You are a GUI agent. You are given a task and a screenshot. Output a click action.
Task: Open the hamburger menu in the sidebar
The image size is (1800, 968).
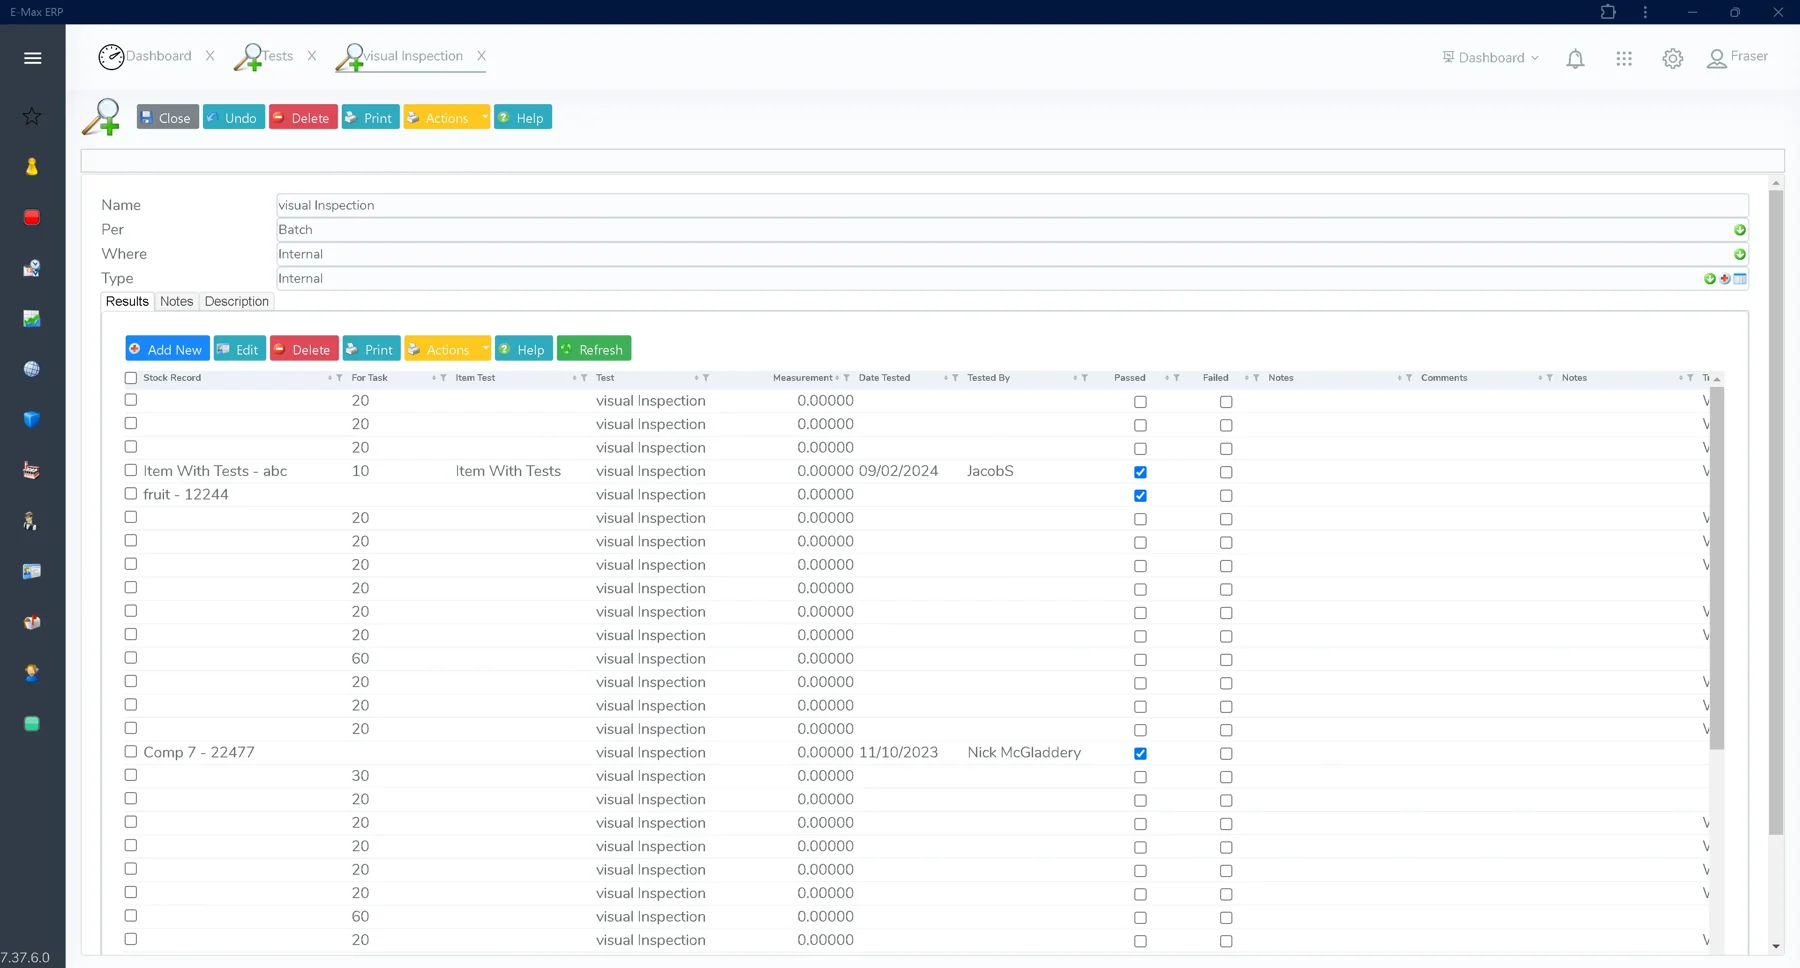point(32,58)
